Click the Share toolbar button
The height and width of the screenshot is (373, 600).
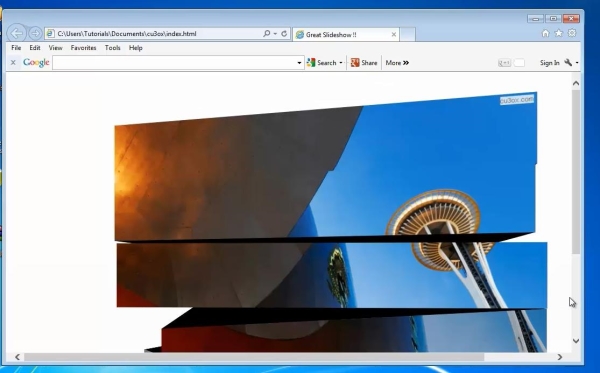(x=364, y=63)
